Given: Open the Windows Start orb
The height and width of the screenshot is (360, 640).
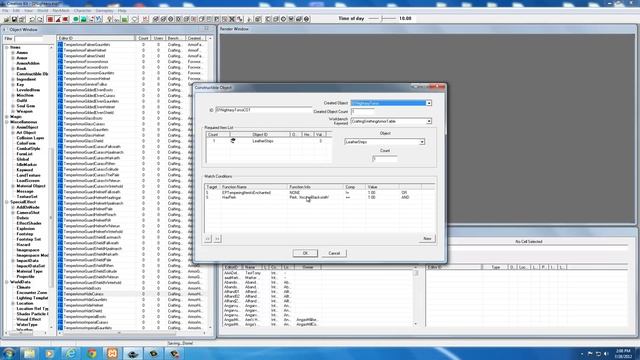Looking at the screenshot, I should [9, 353].
